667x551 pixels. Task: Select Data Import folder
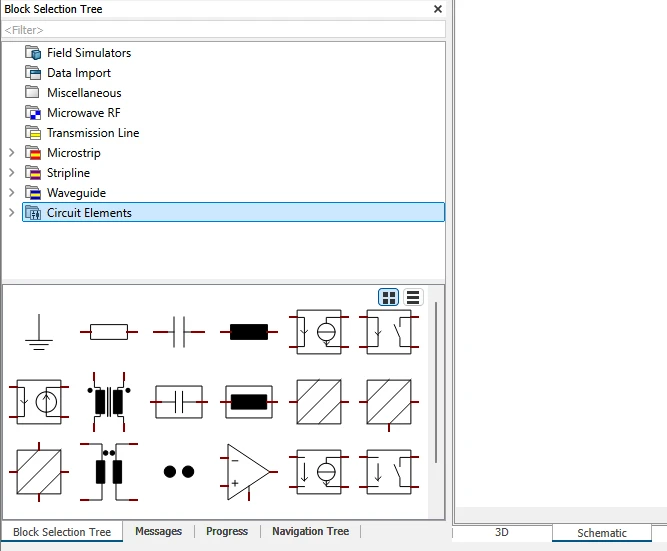68,73
